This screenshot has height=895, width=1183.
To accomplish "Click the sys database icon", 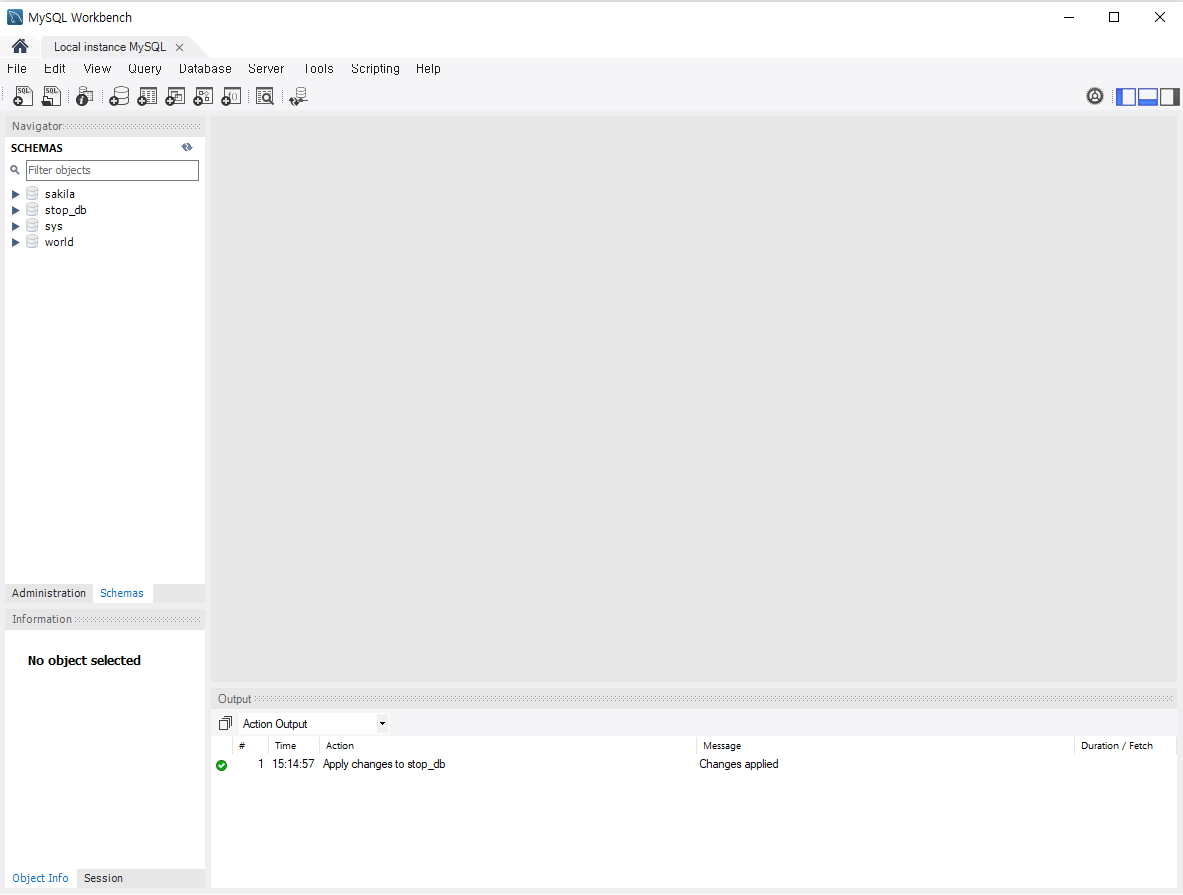I will click(32, 226).
